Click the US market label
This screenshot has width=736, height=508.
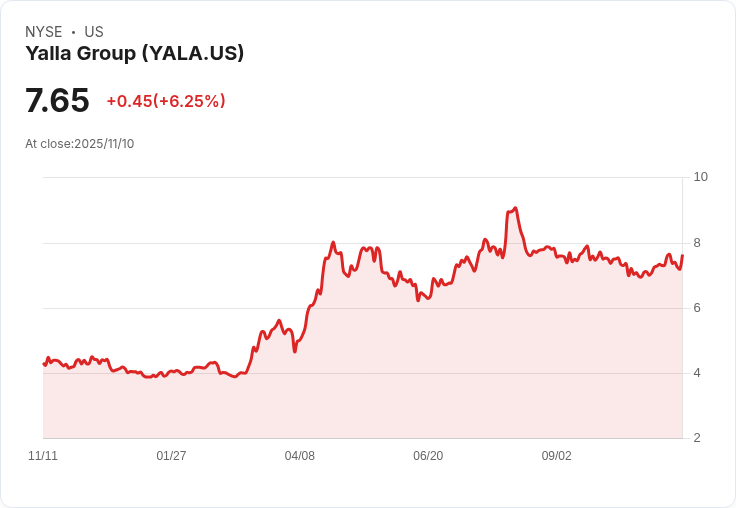[x=94, y=32]
